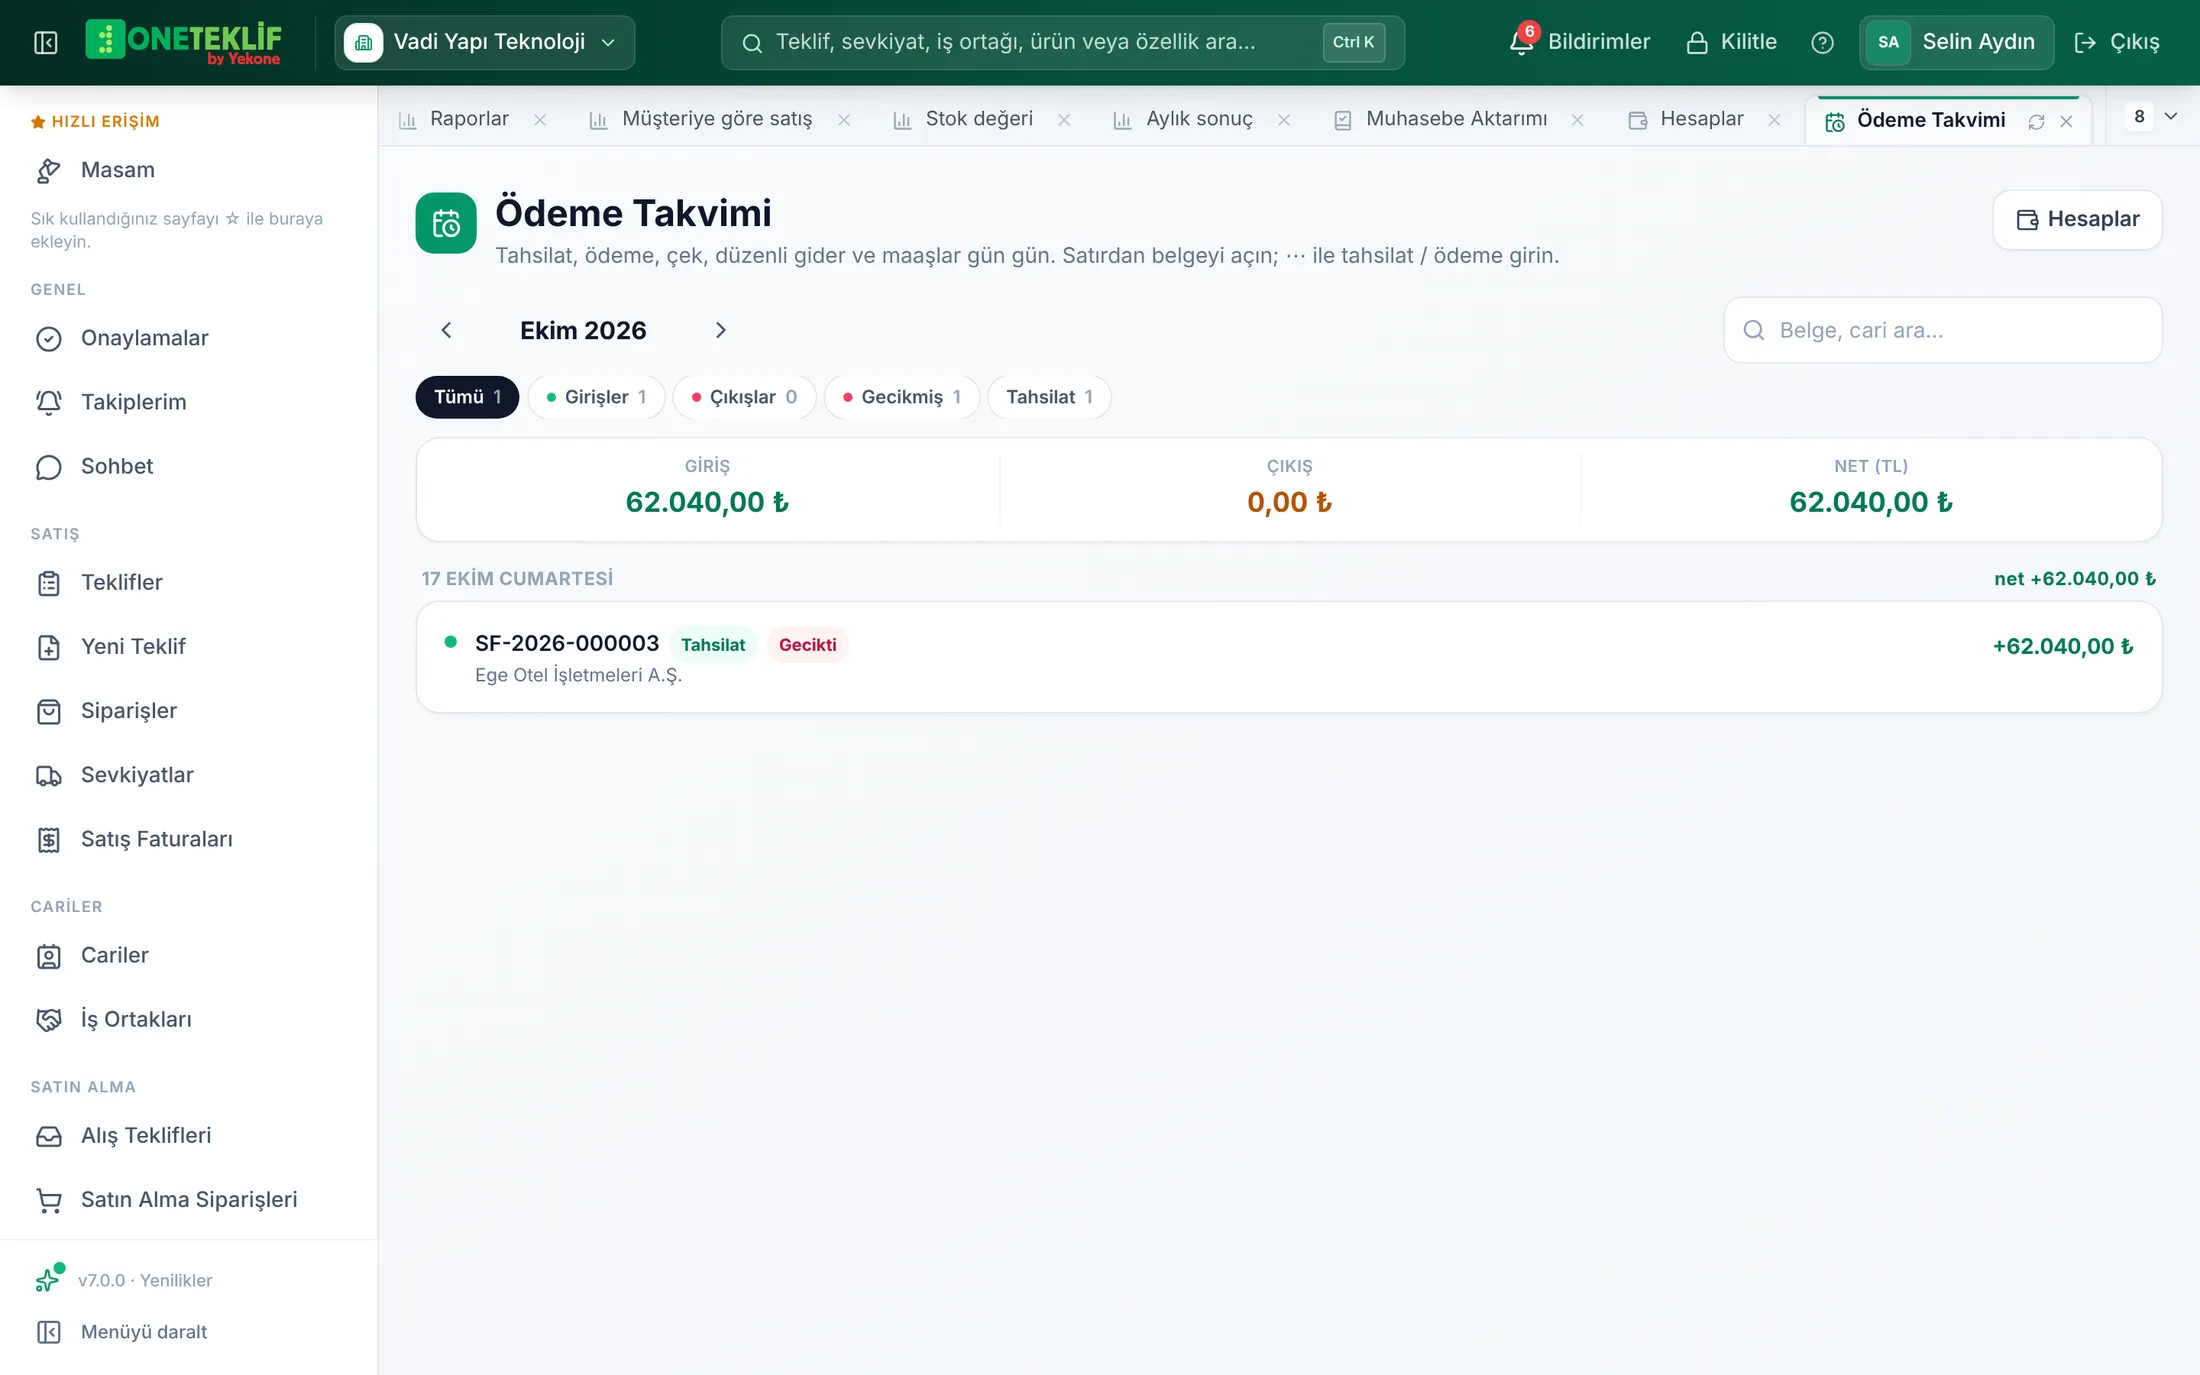The width and height of the screenshot is (2200, 1375).
Task: Open the help question mark icon
Action: click(1822, 42)
